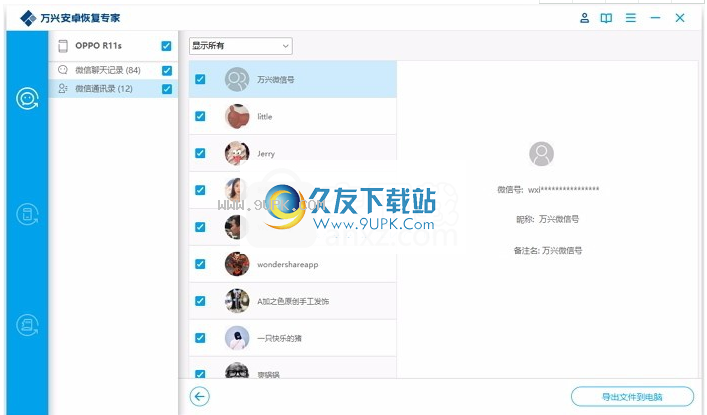The height and width of the screenshot is (415, 707).
Task: Click 昵称: 万兴微信号 text
Action: tap(547, 219)
